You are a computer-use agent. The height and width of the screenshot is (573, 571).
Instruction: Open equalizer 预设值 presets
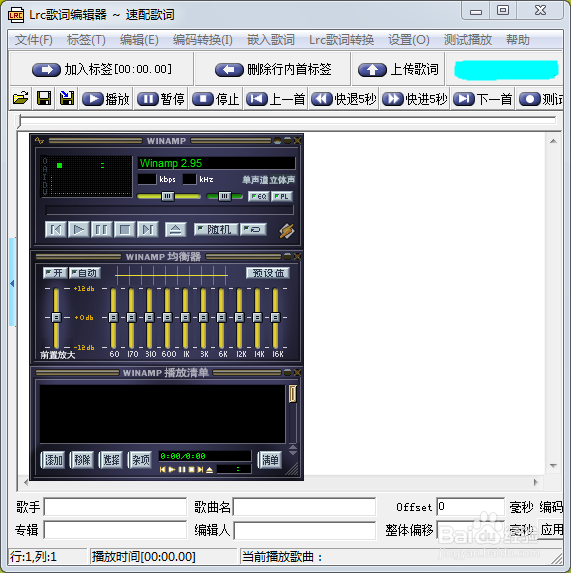tap(268, 273)
